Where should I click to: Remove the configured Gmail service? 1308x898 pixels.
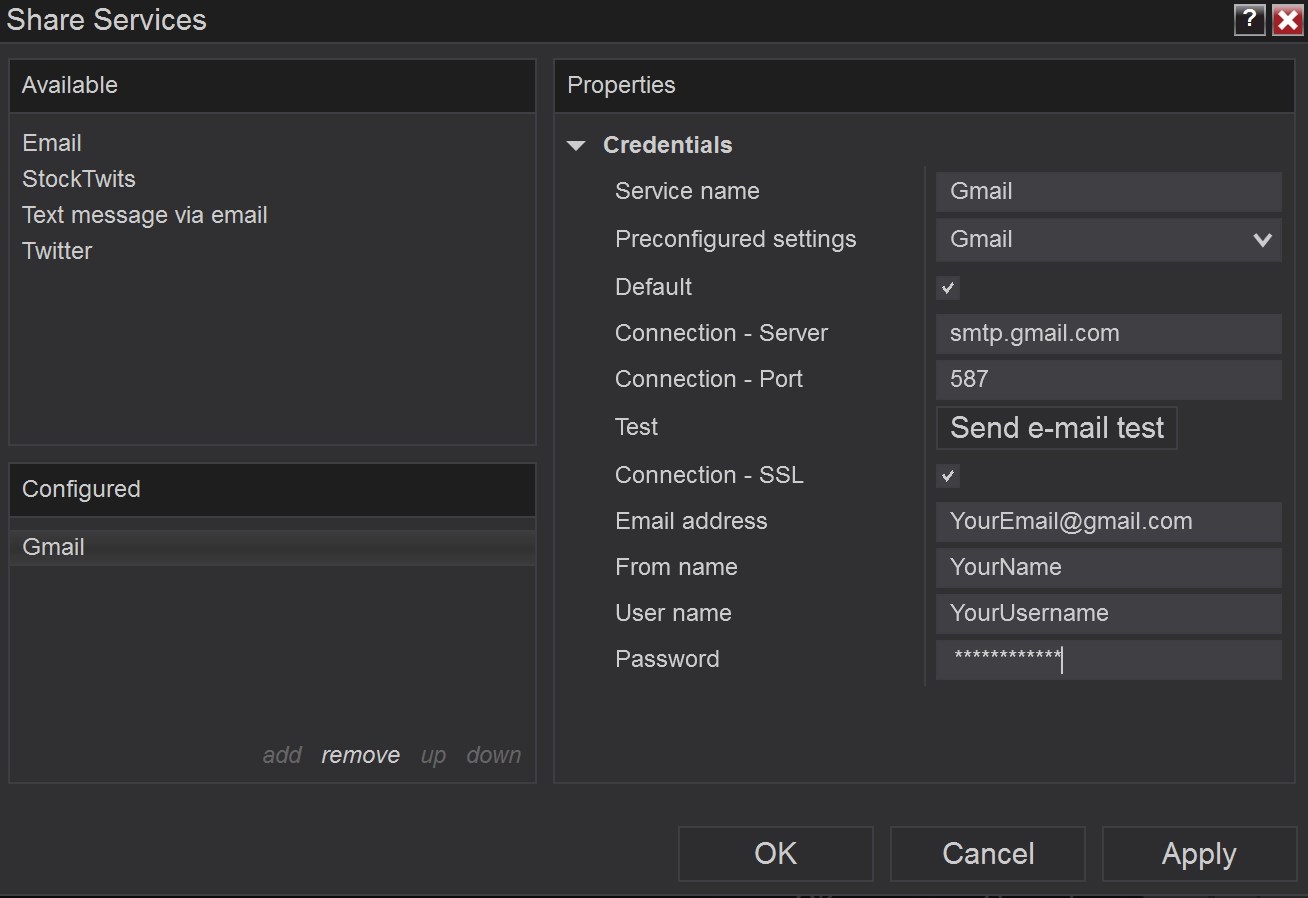click(x=360, y=755)
